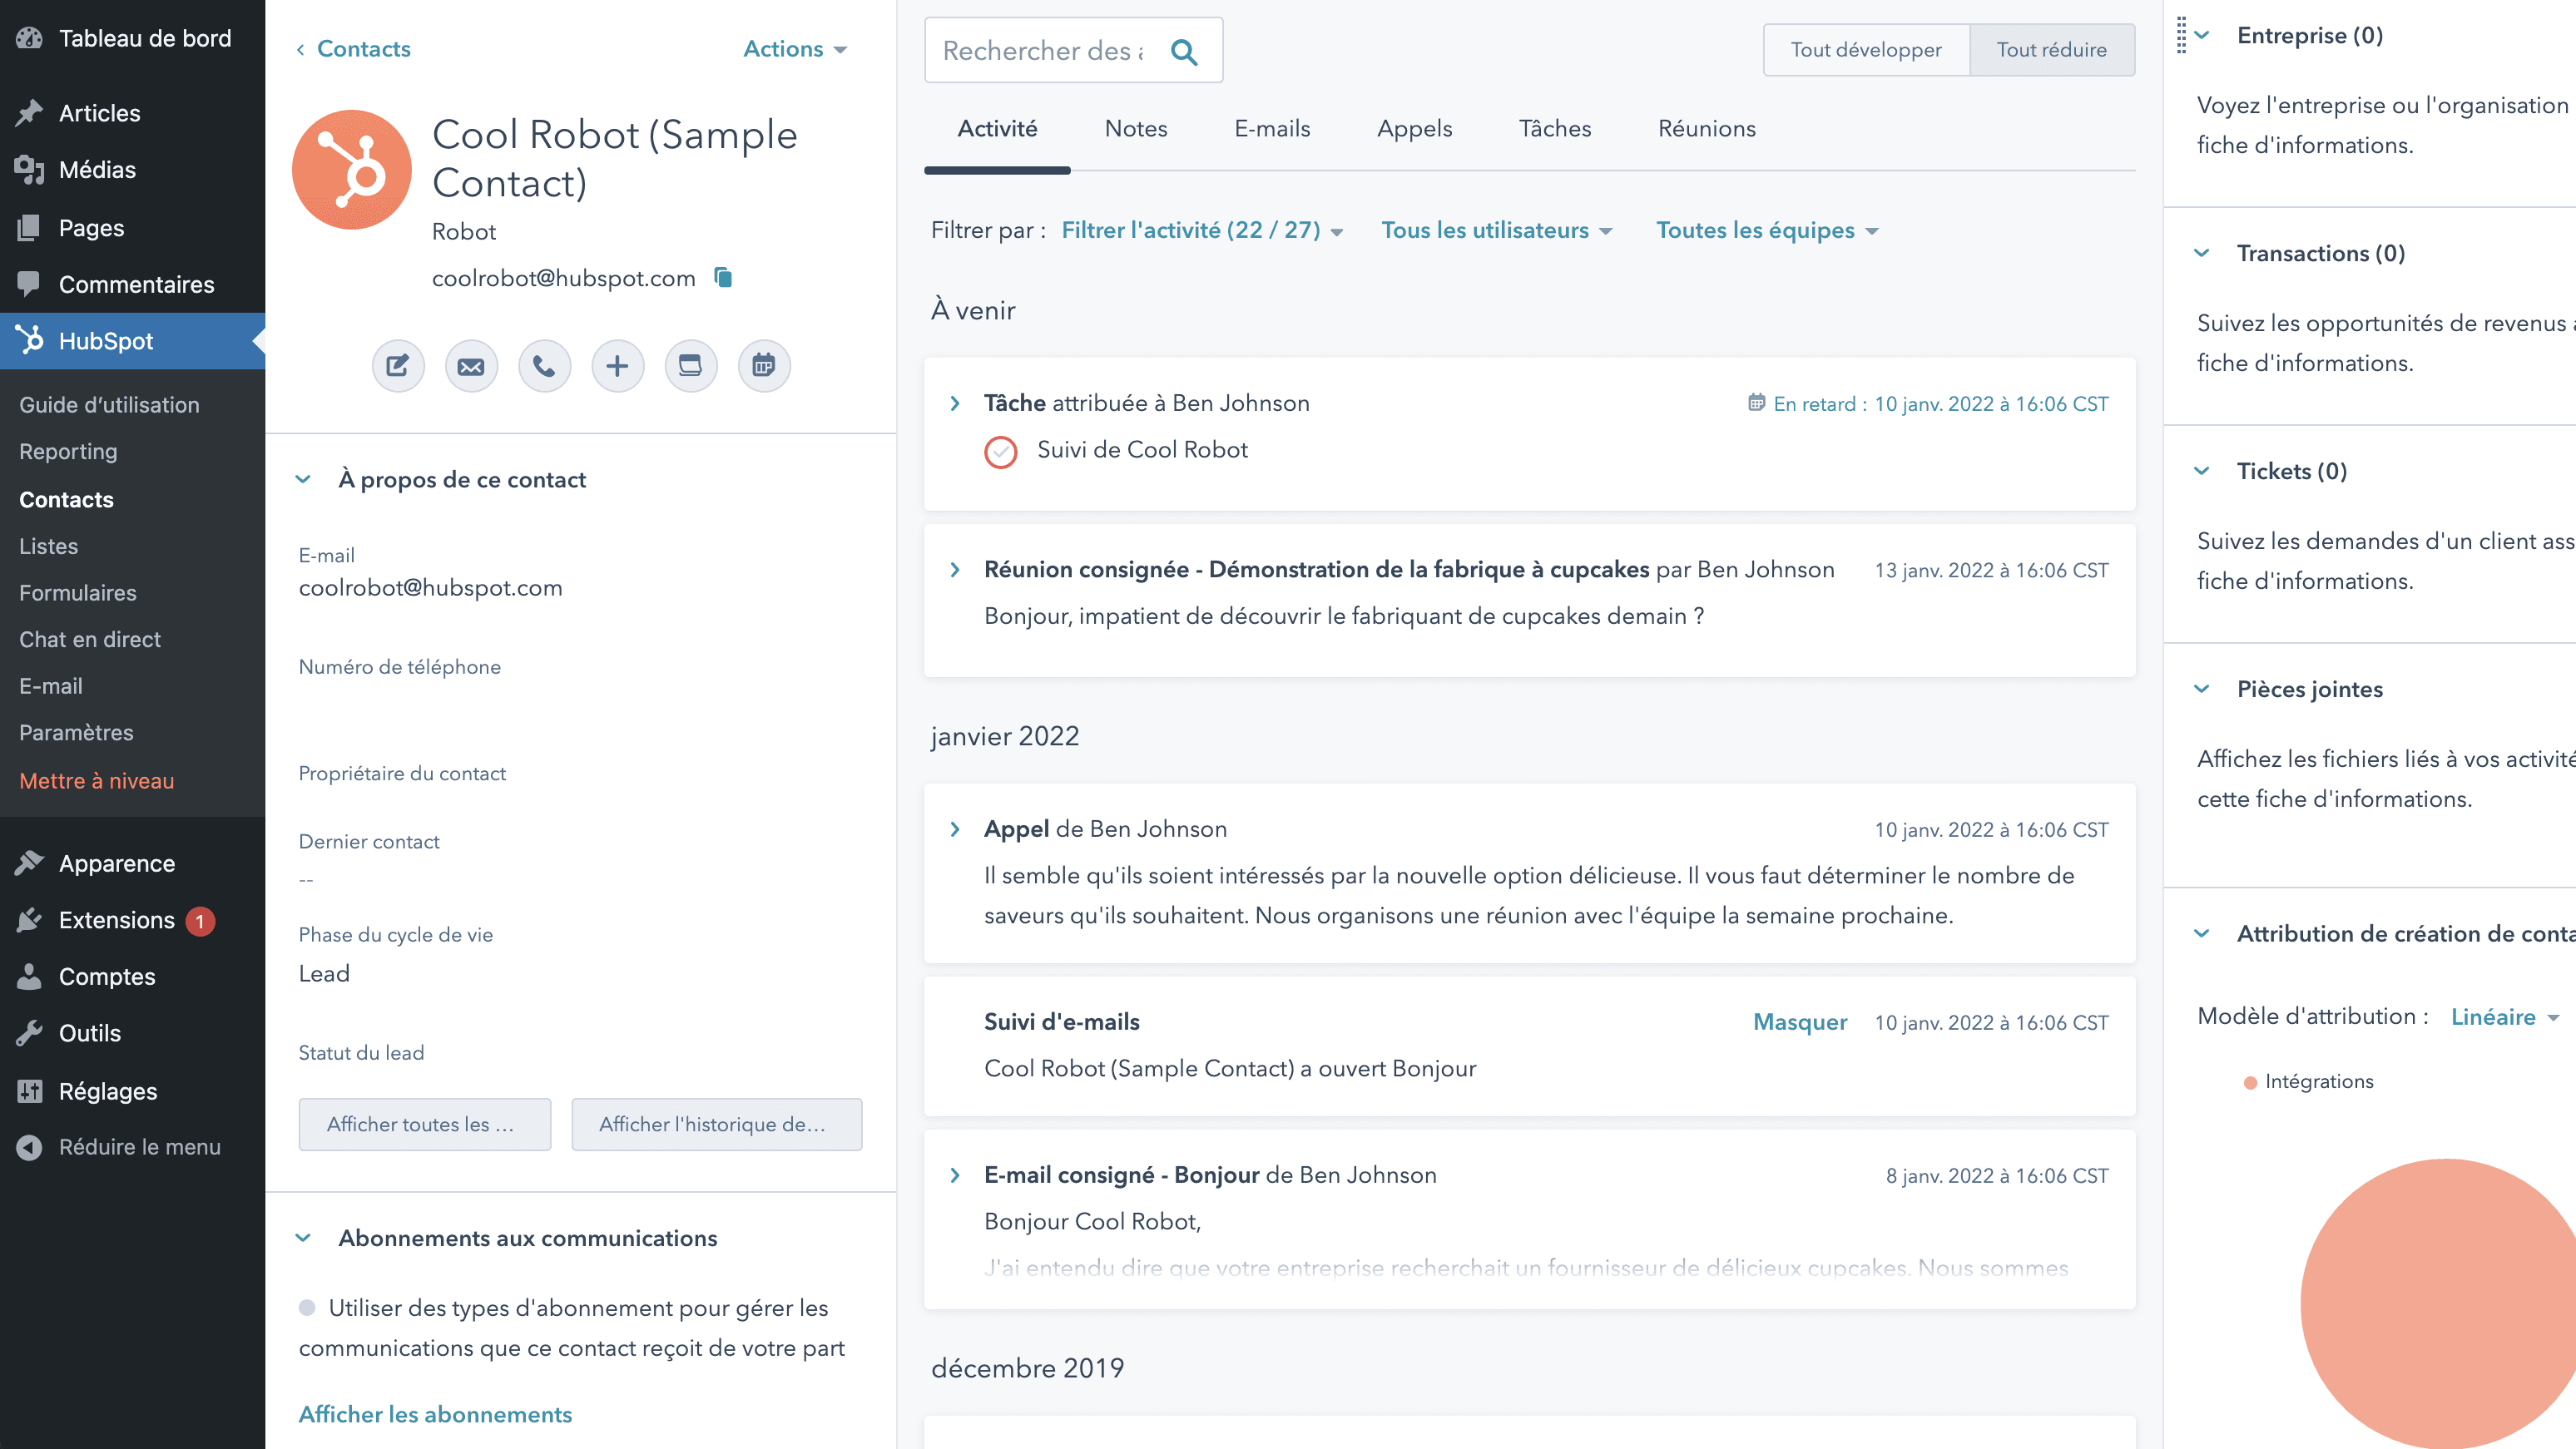Screen dimensions: 2576x1449
Task: Open Afficher les abonnements link
Action: tap(435, 1414)
